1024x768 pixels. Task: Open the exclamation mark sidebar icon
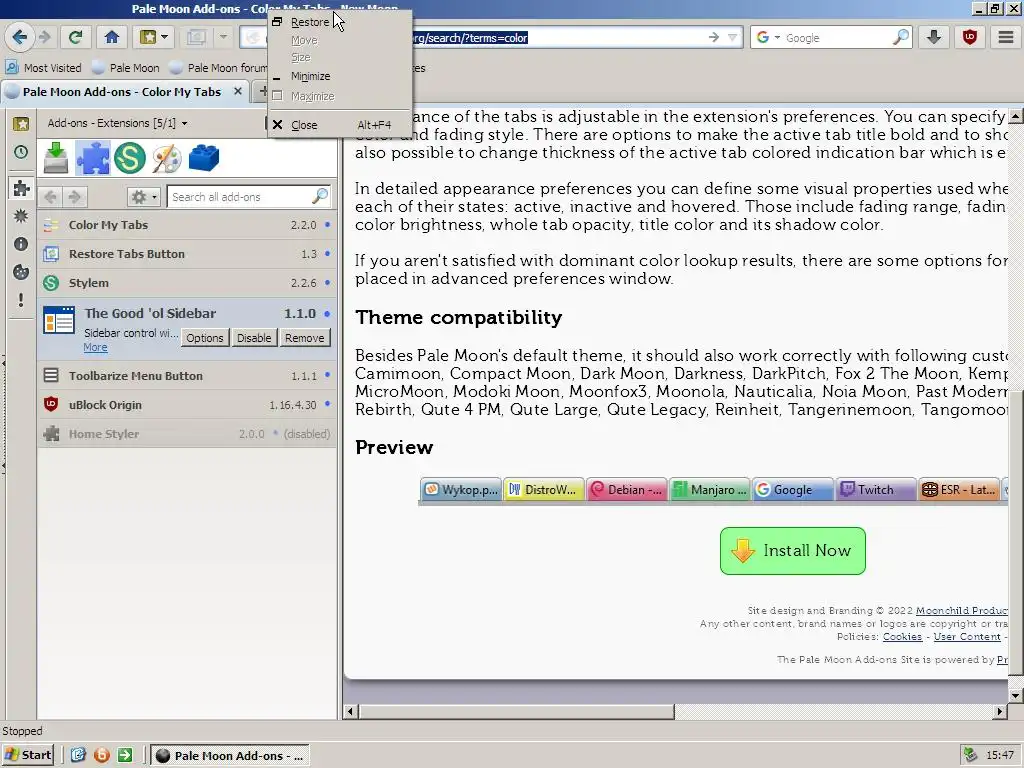(21, 300)
